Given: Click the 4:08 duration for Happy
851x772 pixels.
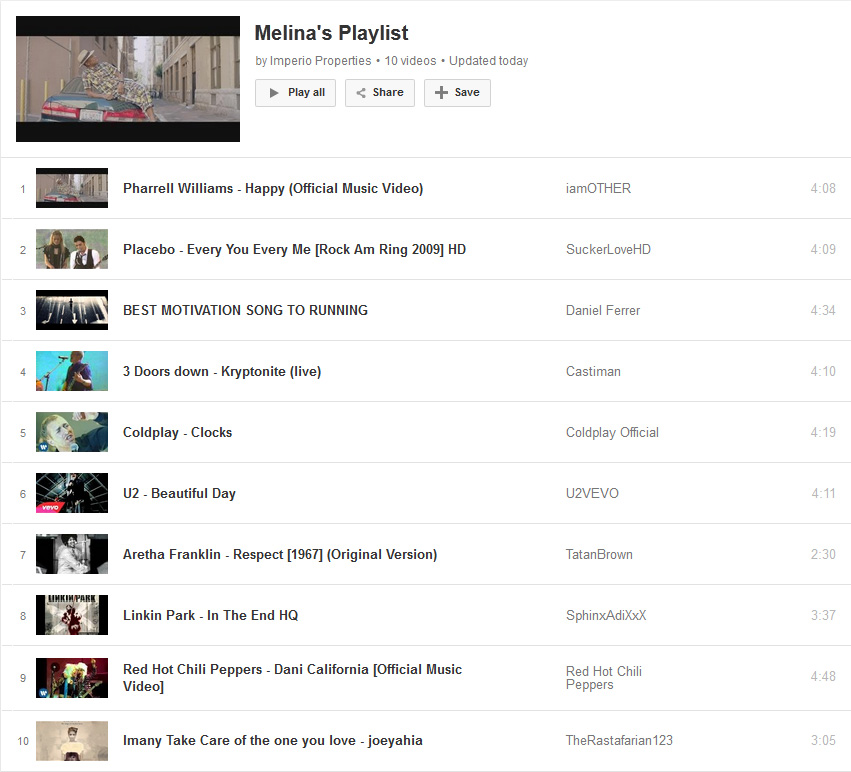Looking at the screenshot, I should tap(823, 188).
